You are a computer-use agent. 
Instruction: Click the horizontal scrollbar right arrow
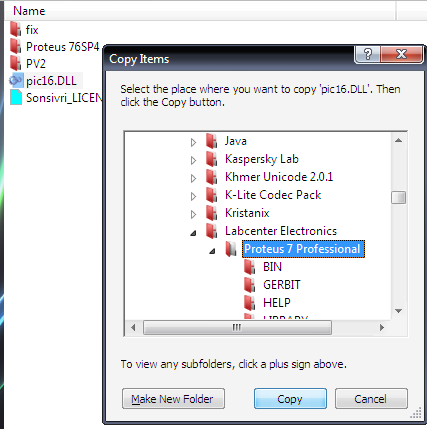(x=382, y=328)
